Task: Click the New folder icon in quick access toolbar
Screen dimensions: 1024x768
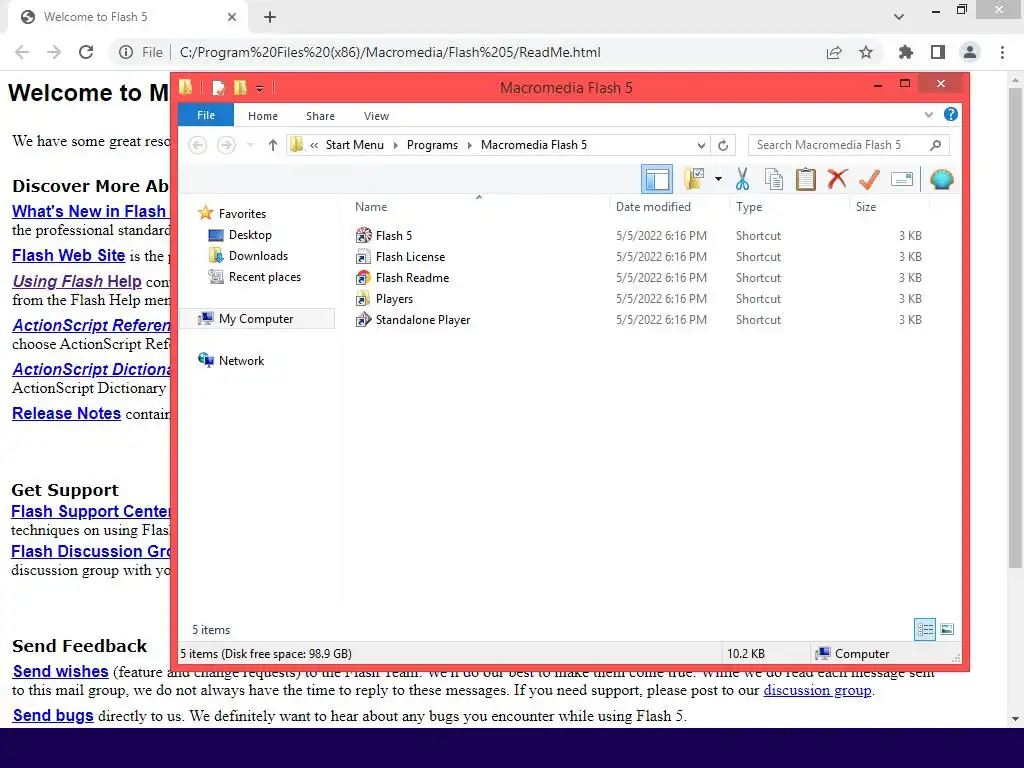Action: 240,88
